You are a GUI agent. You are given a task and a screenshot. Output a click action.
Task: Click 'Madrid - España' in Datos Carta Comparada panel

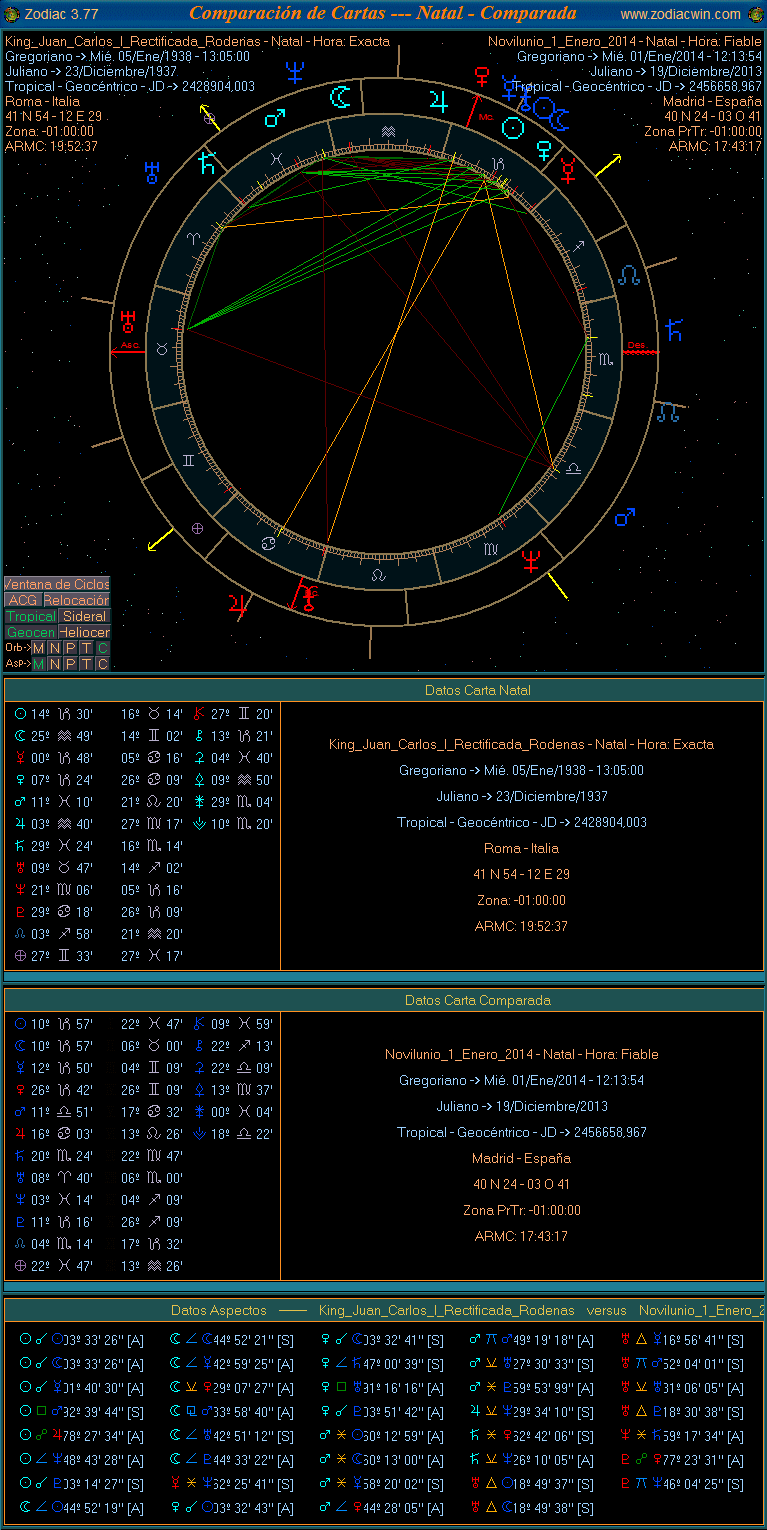click(x=521, y=1158)
